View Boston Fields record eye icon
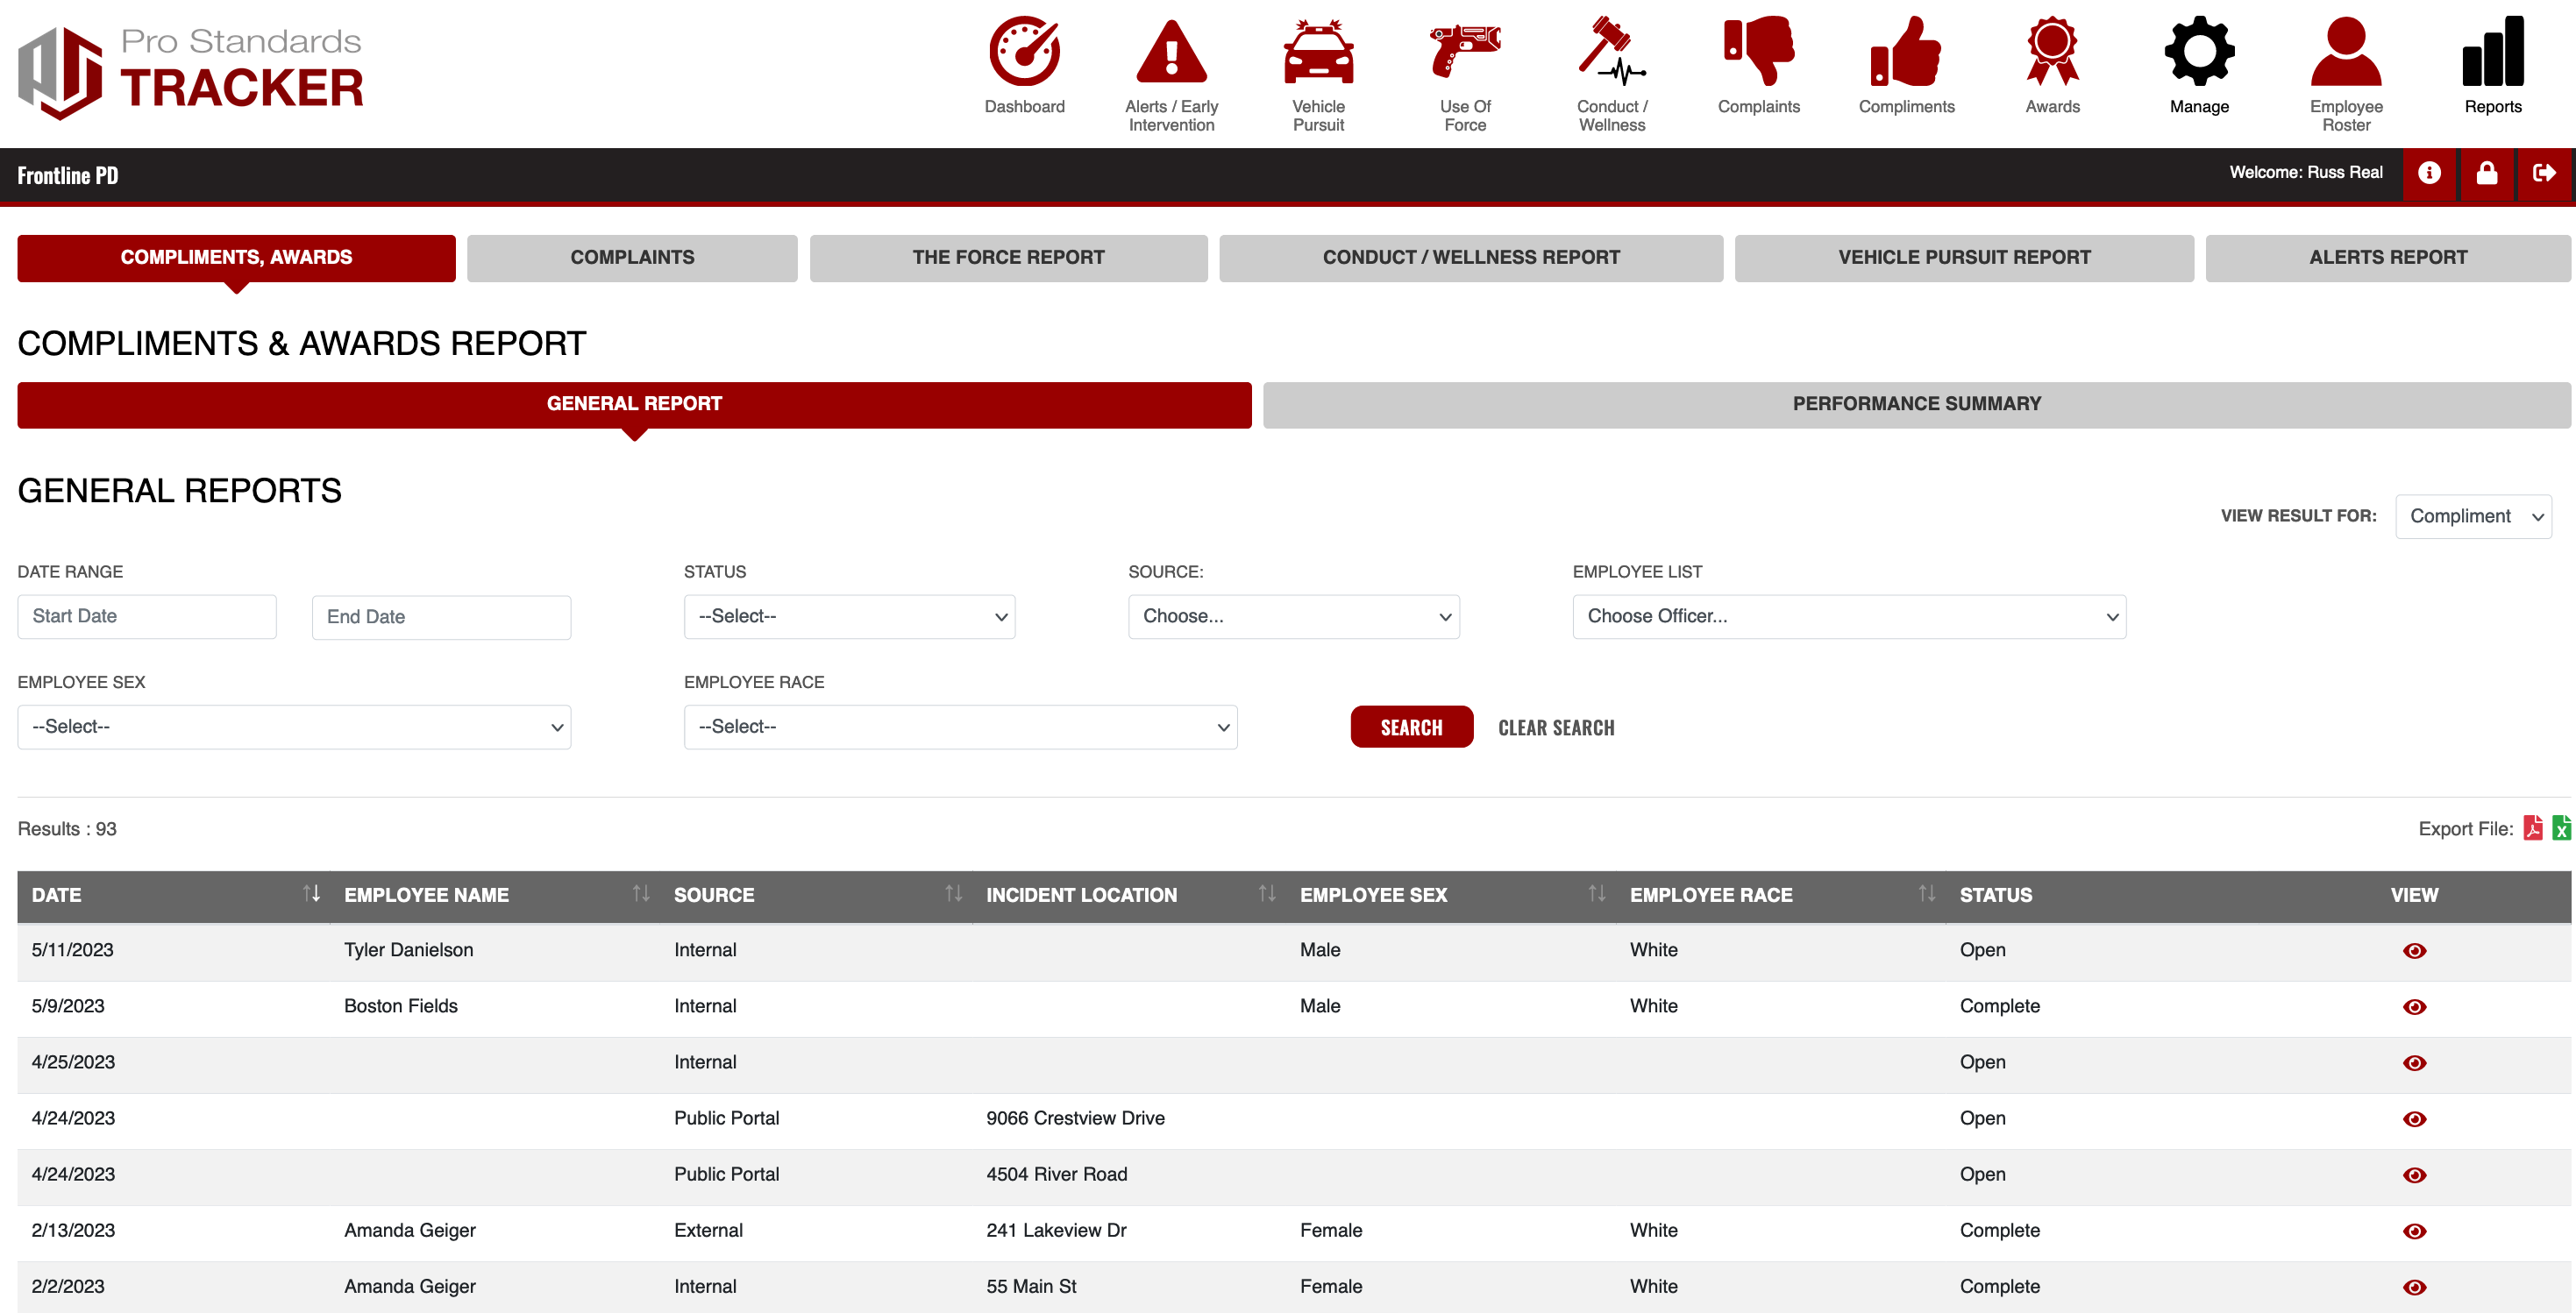The width and height of the screenshot is (2576, 1313). click(x=2413, y=1007)
